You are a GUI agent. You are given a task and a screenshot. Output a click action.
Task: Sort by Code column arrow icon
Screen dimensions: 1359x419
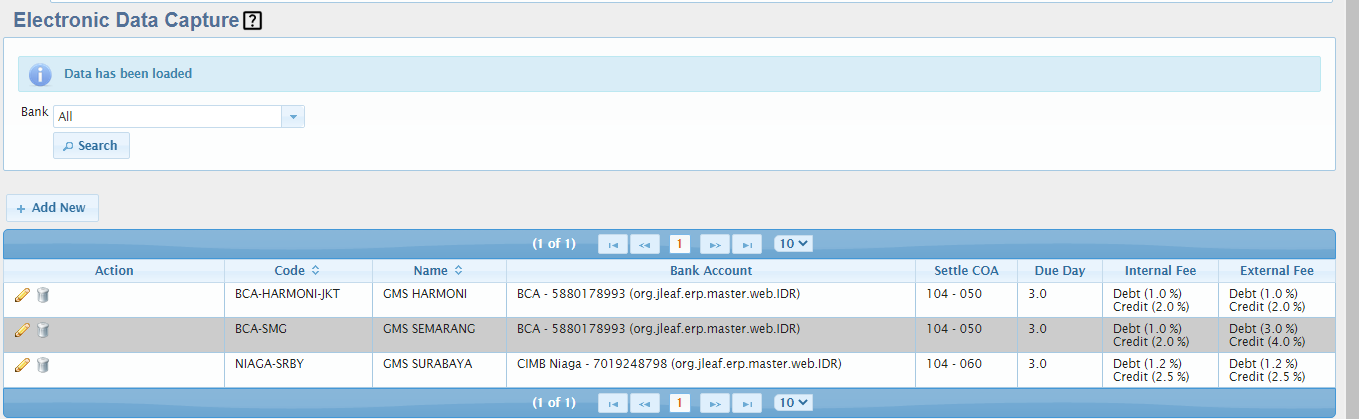click(316, 271)
